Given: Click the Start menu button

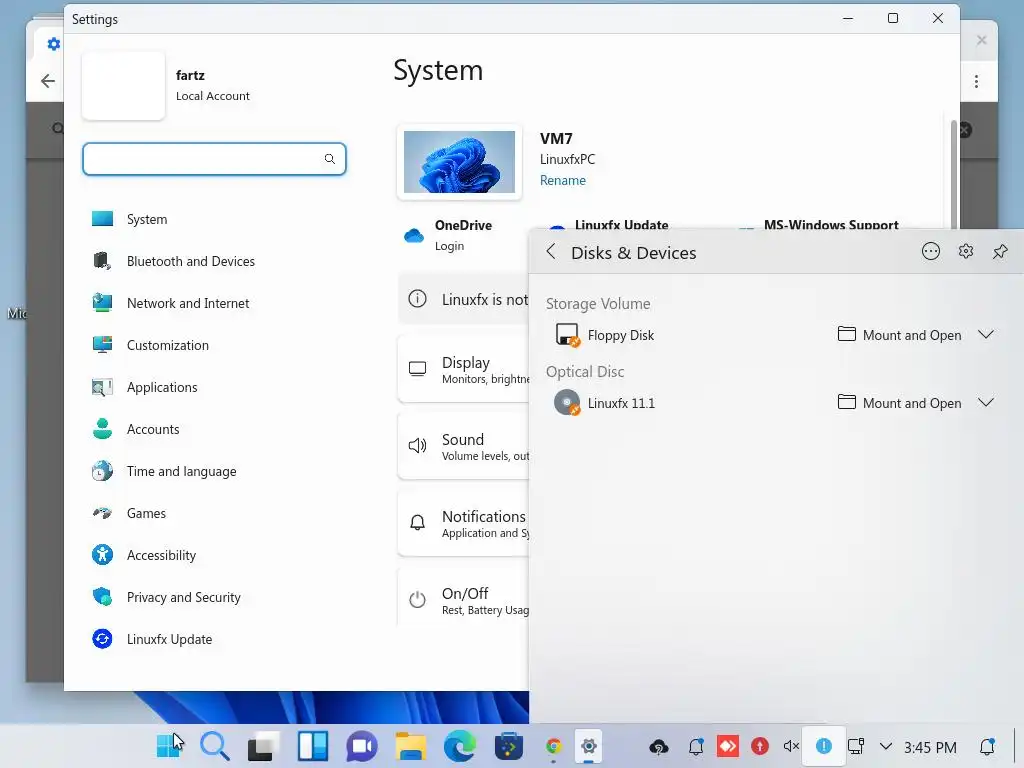Looking at the screenshot, I should pyautogui.click(x=170, y=746).
